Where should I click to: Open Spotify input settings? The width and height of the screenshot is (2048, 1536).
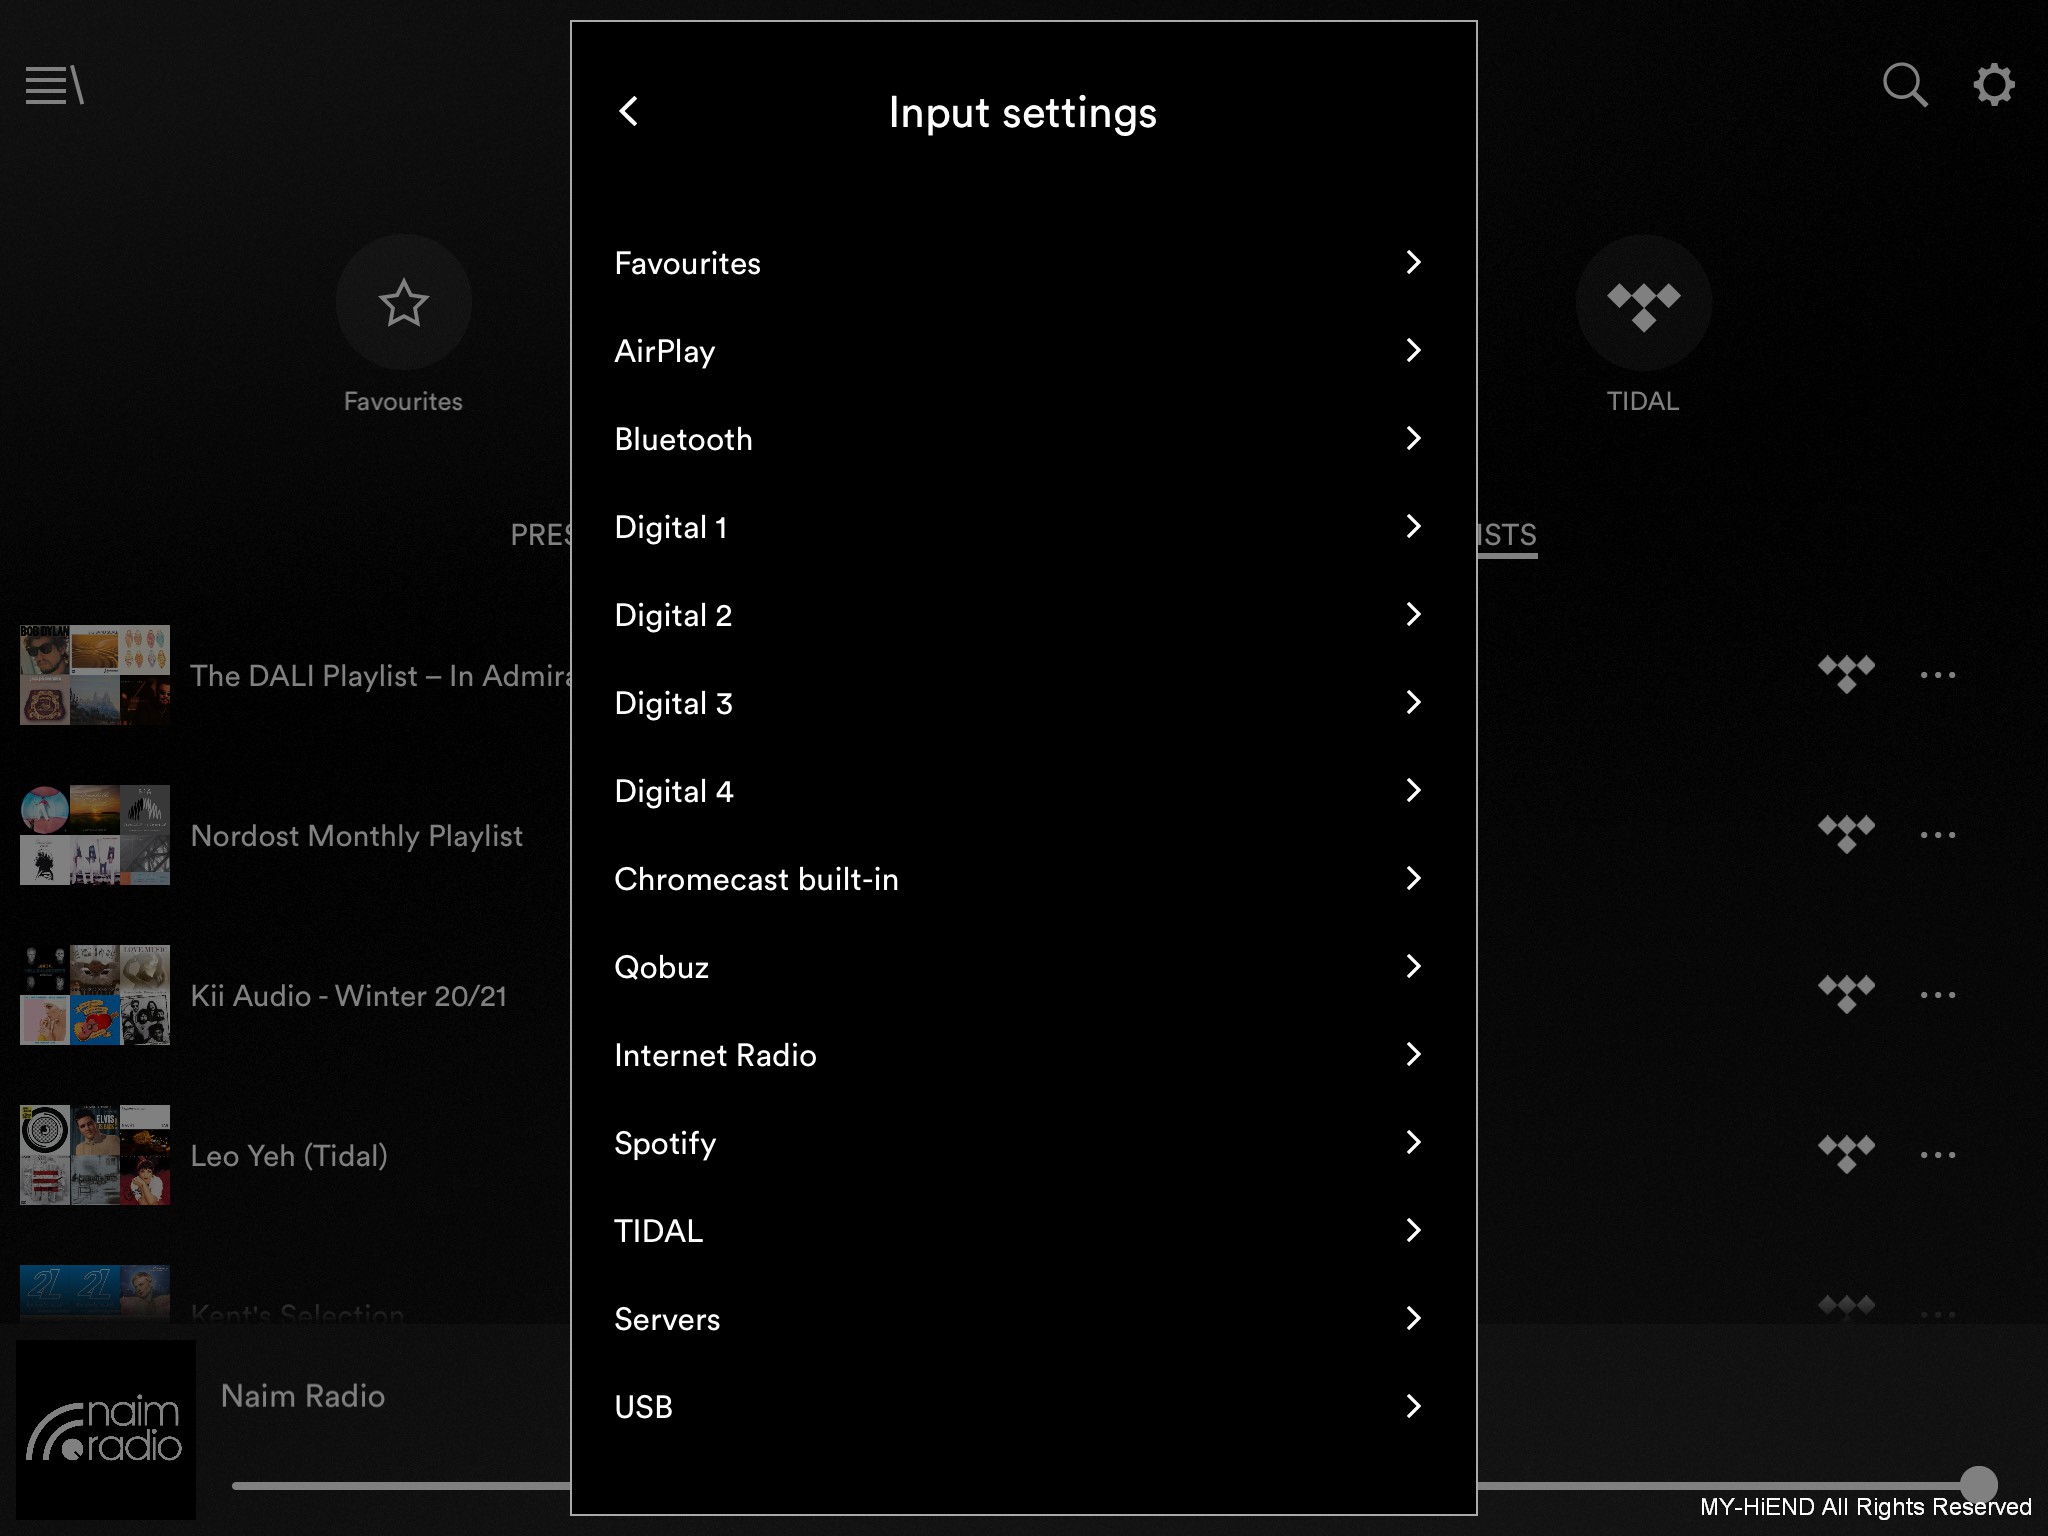point(1023,1143)
